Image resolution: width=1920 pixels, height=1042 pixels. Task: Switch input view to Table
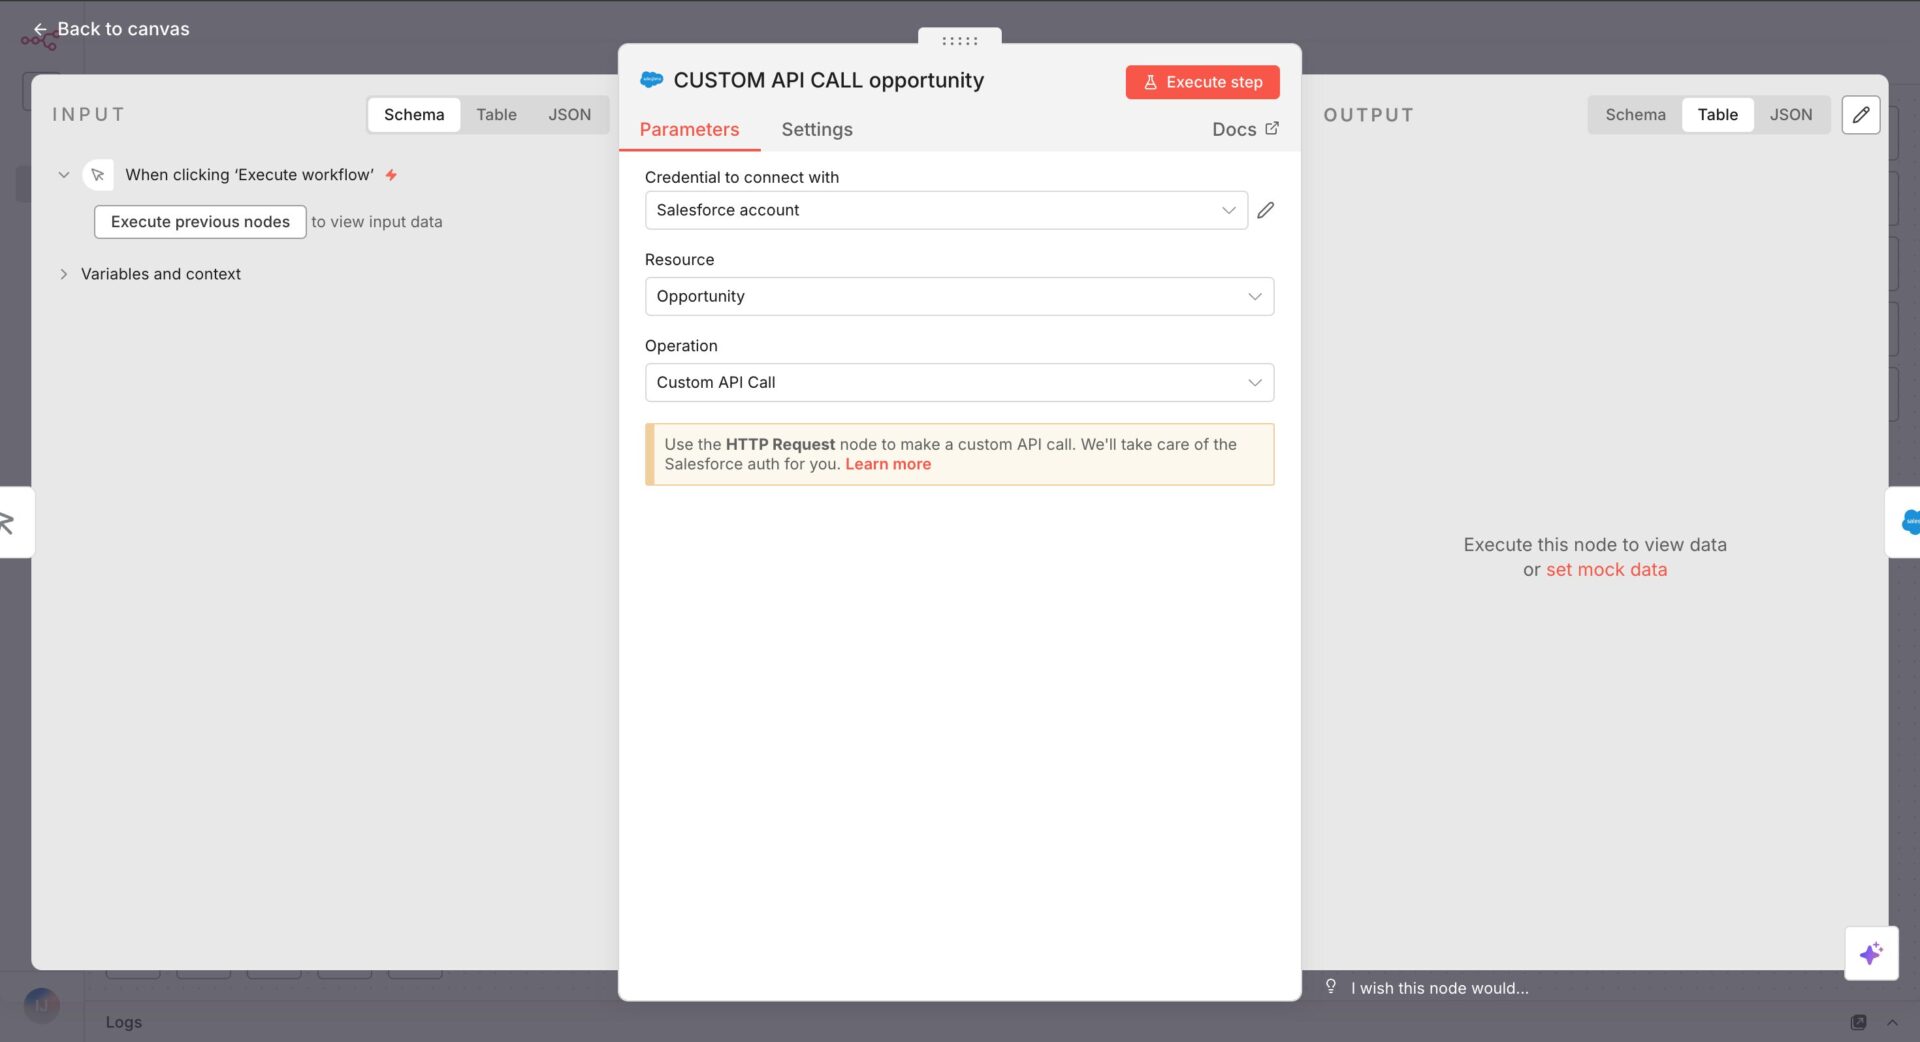coord(496,115)
